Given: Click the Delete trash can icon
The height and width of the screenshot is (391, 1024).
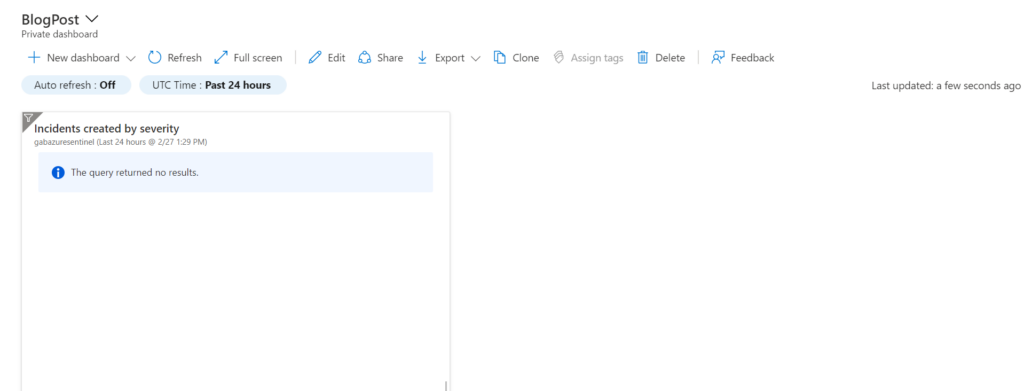Looking at the screenshot, I should point(643,57).
